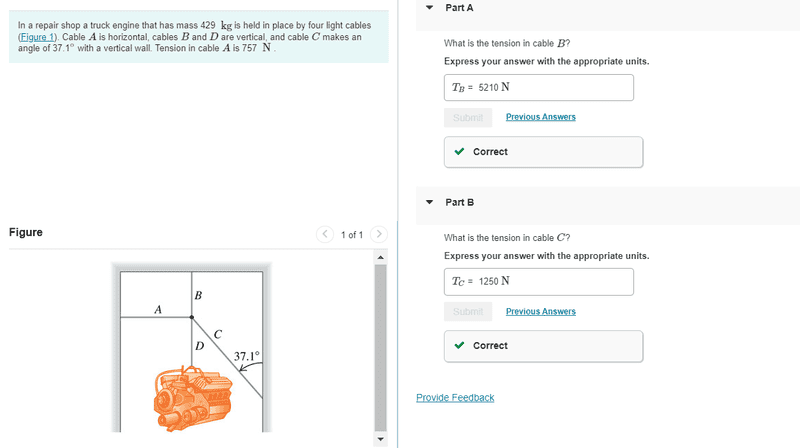800x448 pixels.
Task: Go to the previous figure arrow
Action: click(325, 235)
